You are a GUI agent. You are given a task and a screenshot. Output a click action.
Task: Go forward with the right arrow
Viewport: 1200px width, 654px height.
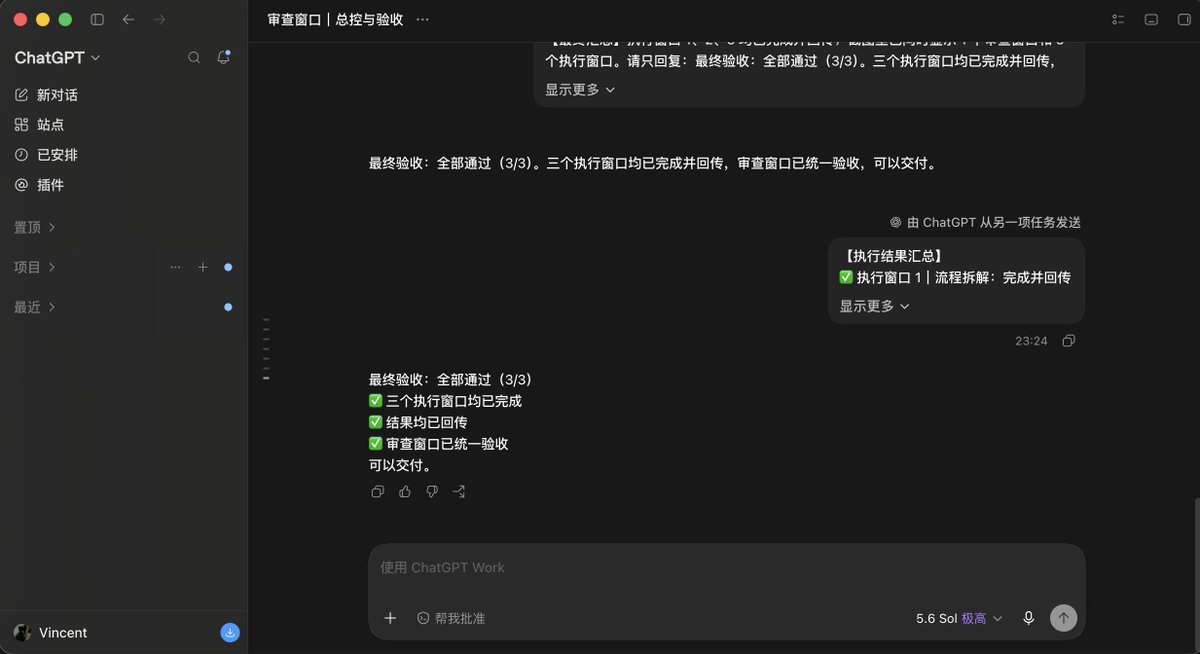[159, 19]
